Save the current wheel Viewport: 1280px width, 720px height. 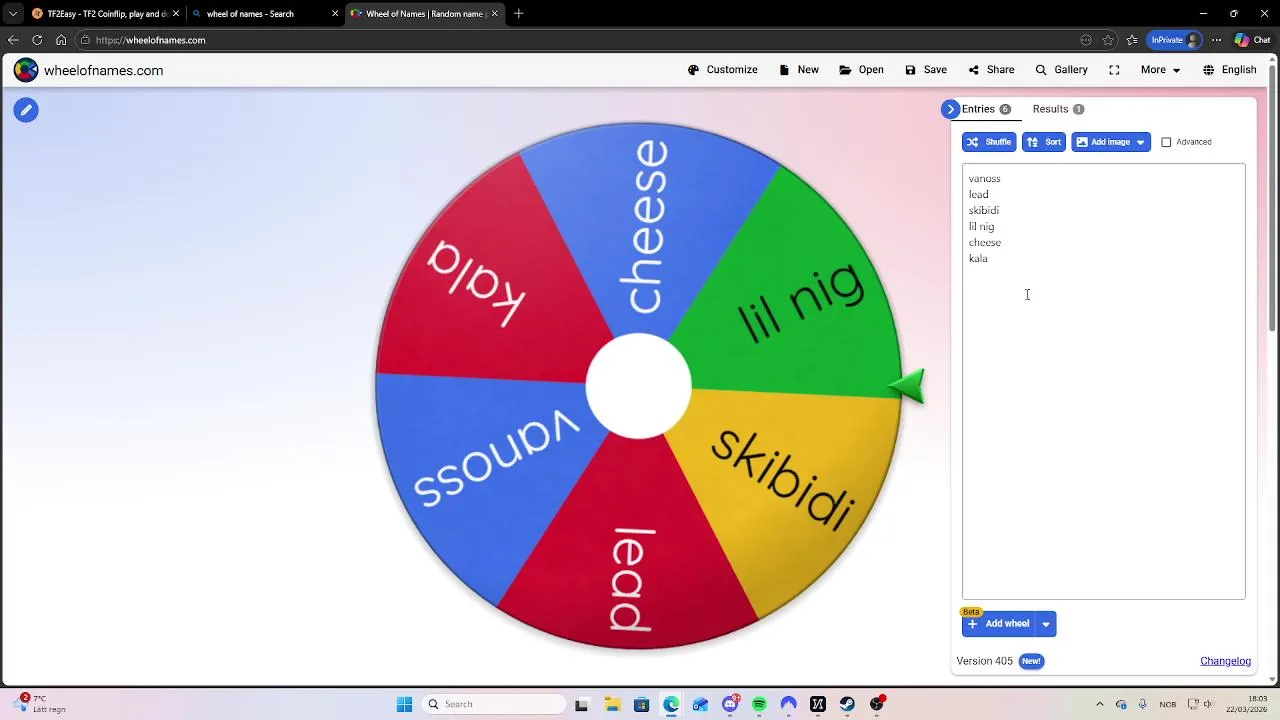pyautogui.click(x=925, y=70)
